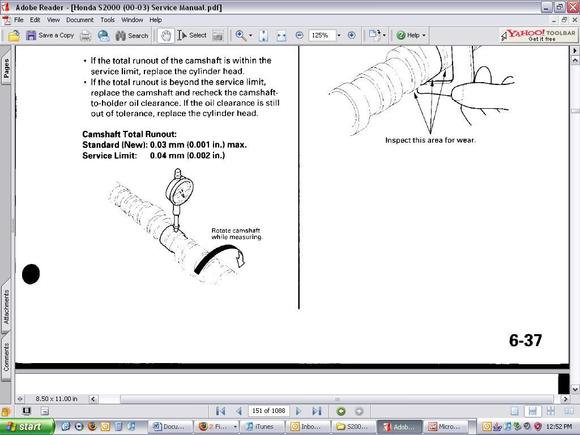Switch to Facing pages layout
Screen dimensions: 580x435
[x=569, y=411]
